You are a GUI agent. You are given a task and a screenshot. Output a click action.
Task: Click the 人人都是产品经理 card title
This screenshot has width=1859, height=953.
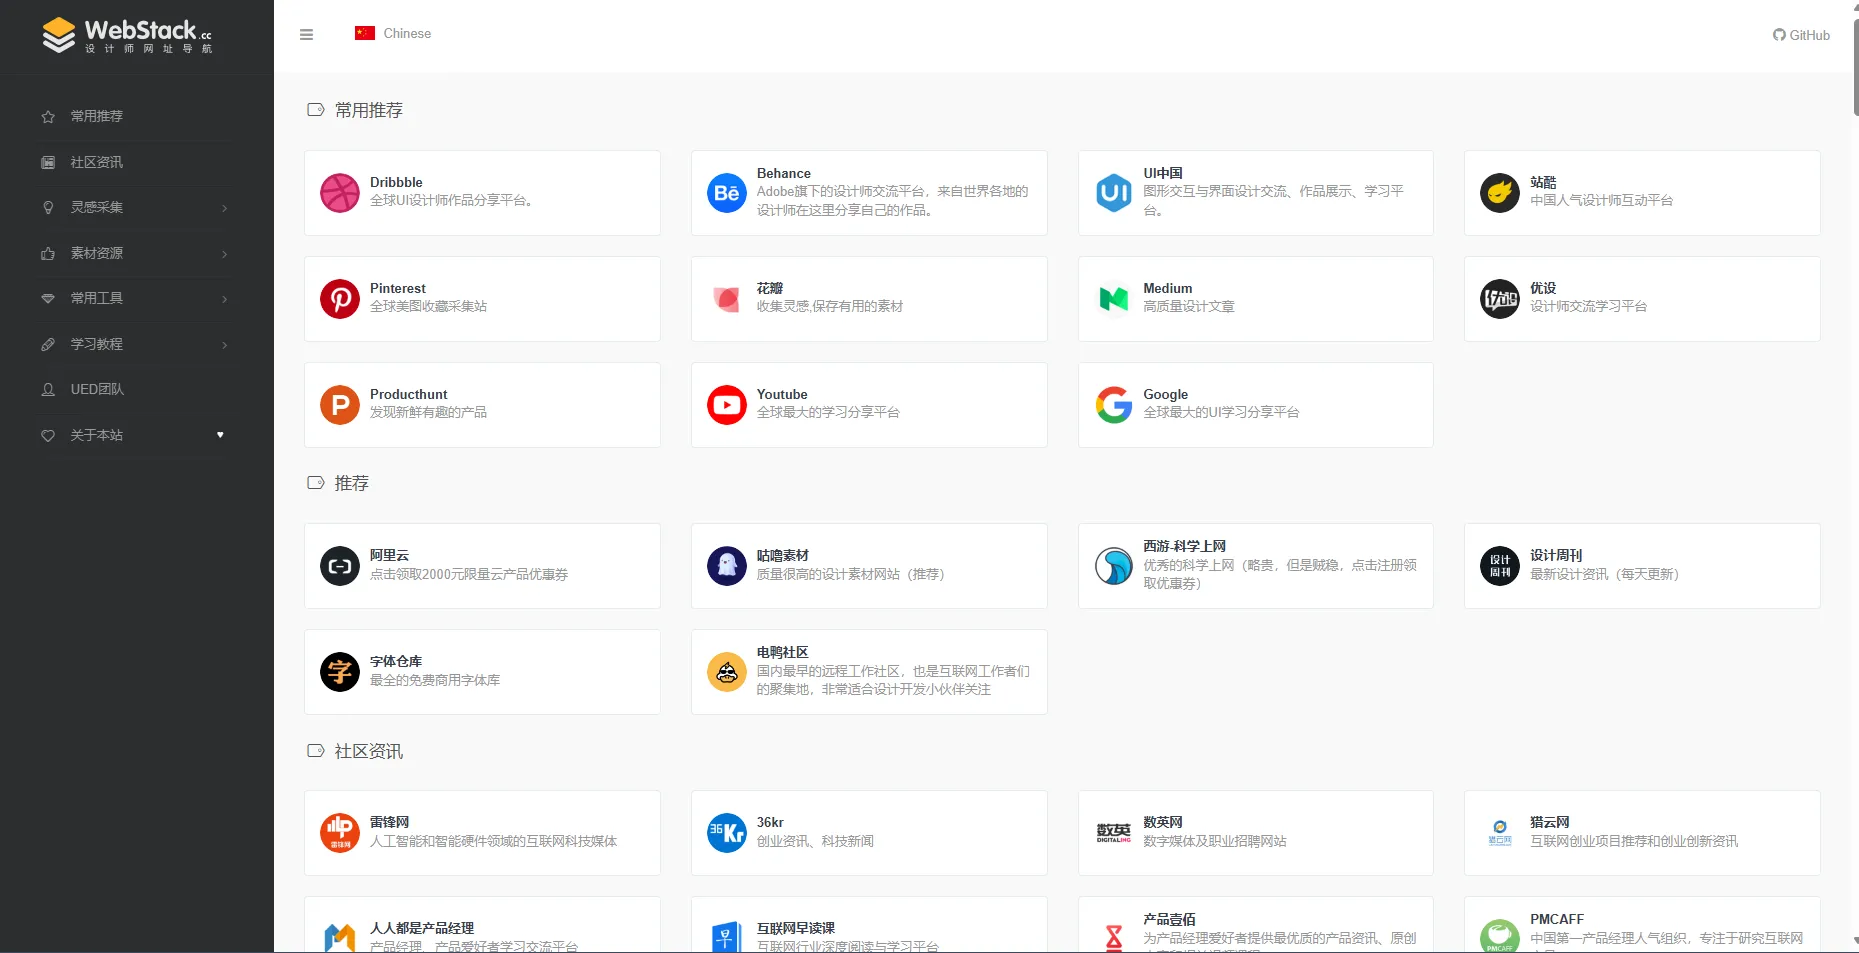point(422,928)
